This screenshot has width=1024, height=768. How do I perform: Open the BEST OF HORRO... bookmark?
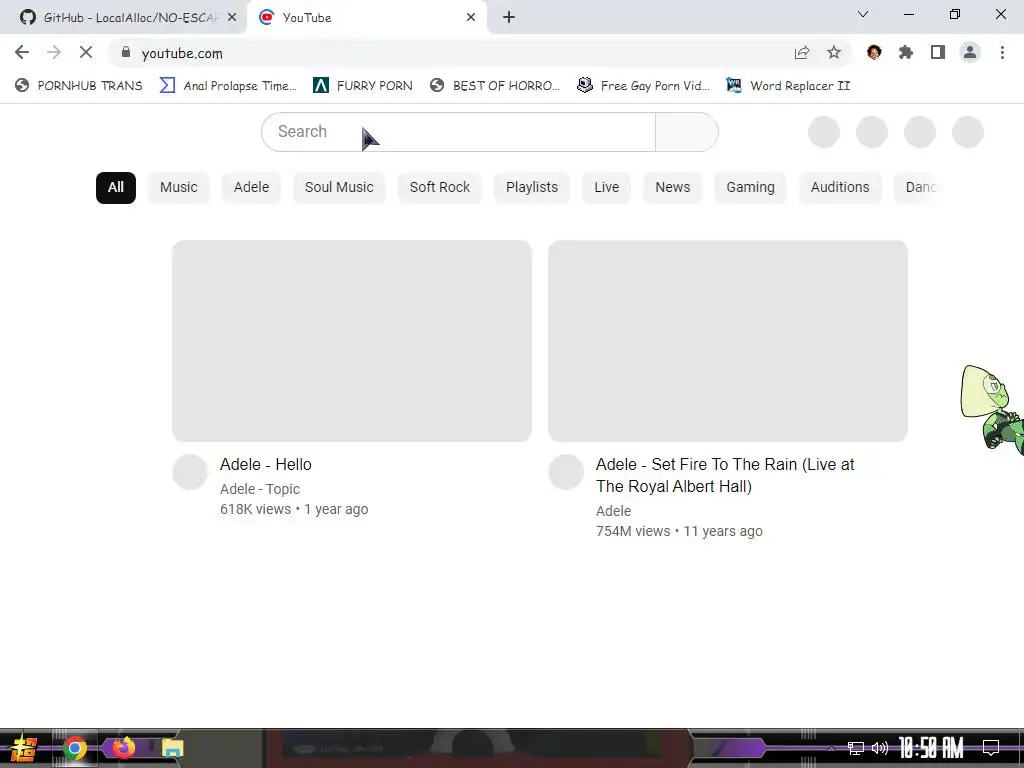495,86
